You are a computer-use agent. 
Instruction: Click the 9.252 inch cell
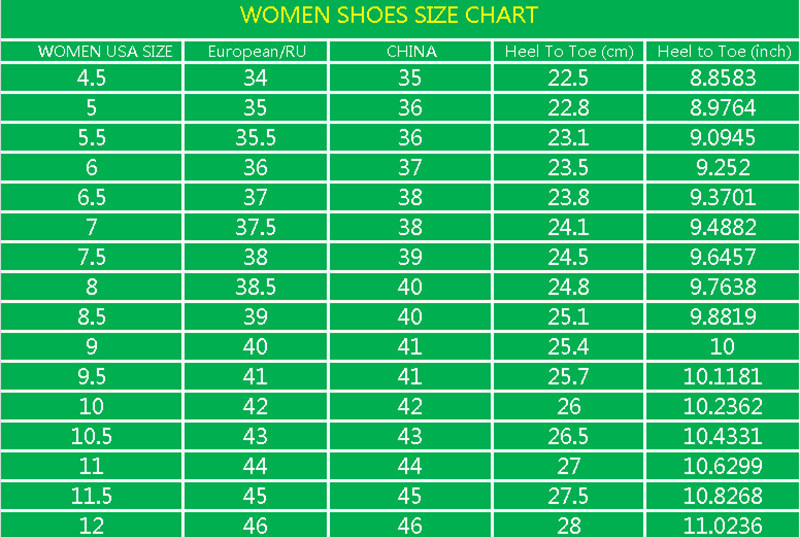tap(722, 169)
